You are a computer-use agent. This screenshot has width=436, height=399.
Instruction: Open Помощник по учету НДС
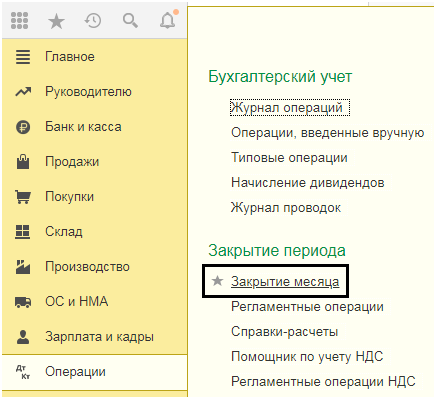pos(307,357)
